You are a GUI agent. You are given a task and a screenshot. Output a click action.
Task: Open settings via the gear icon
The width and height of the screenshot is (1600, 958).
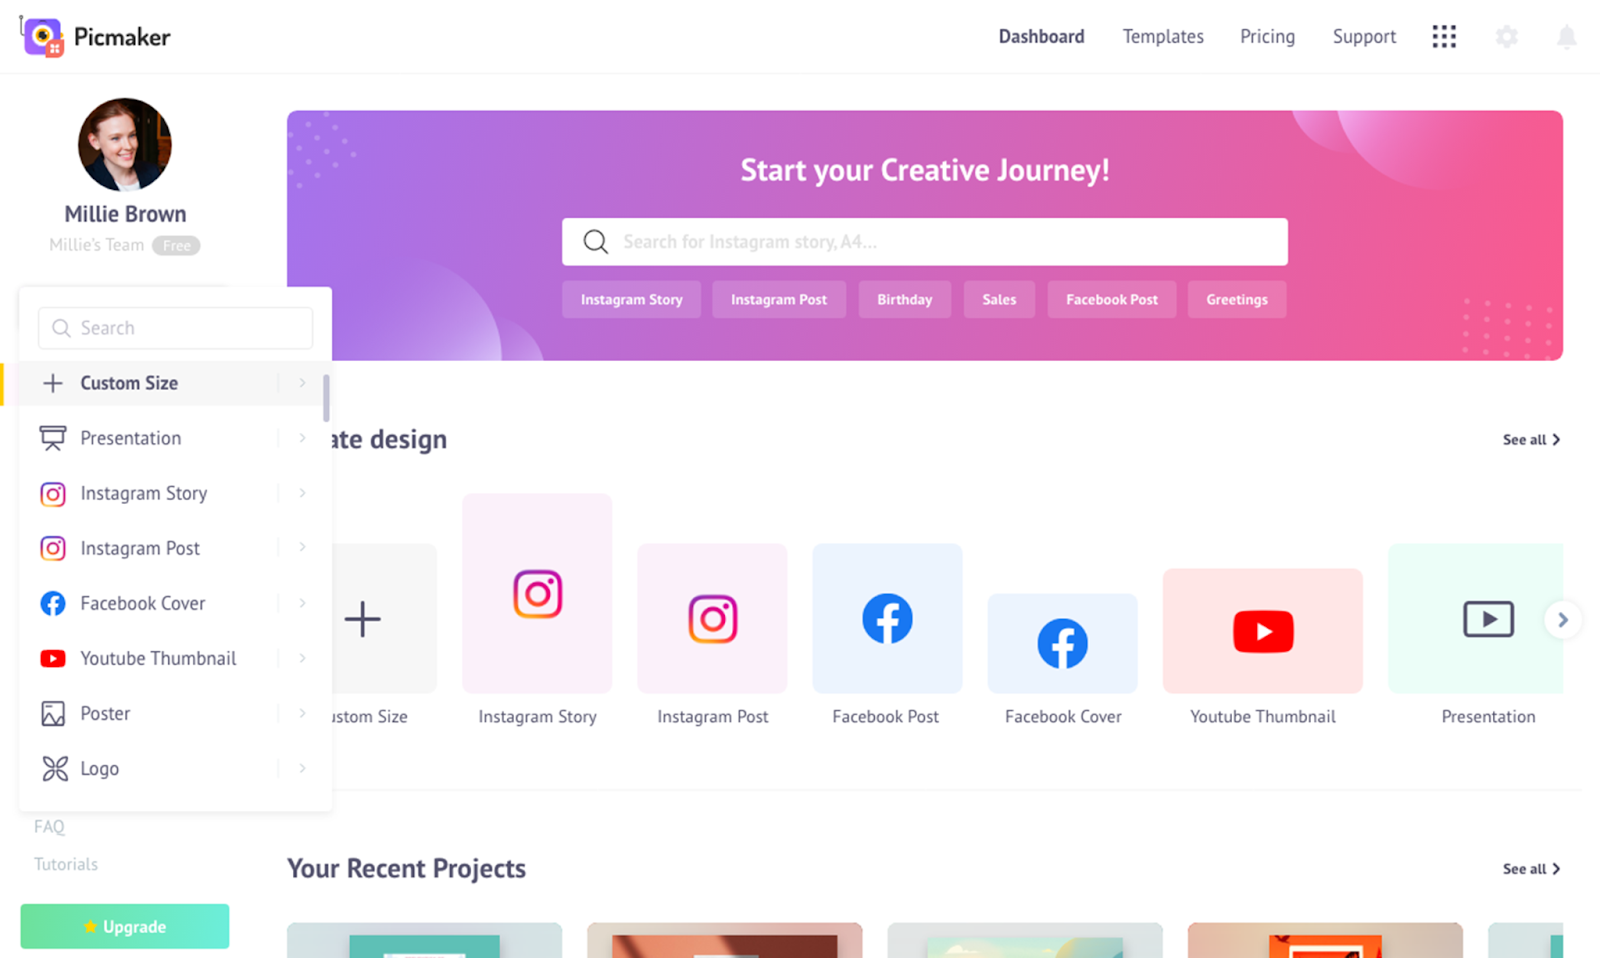pyautogui.click(x=1507, y=37)
